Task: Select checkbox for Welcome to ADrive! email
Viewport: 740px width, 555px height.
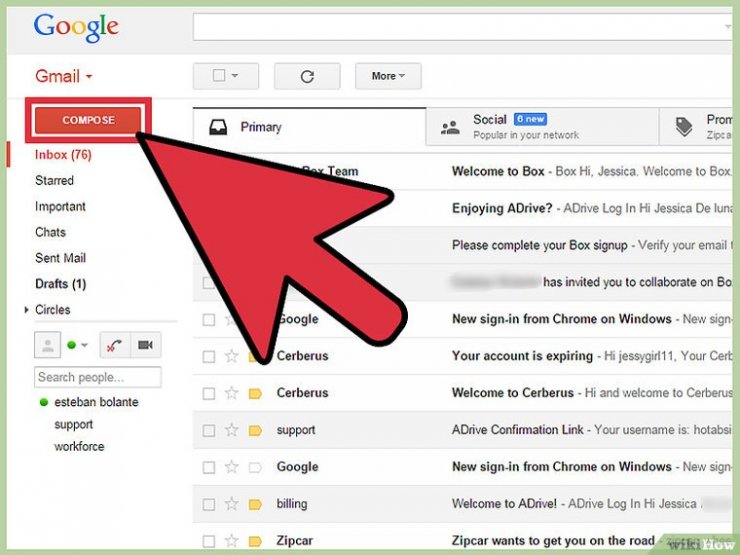Action: pos(209,505)
